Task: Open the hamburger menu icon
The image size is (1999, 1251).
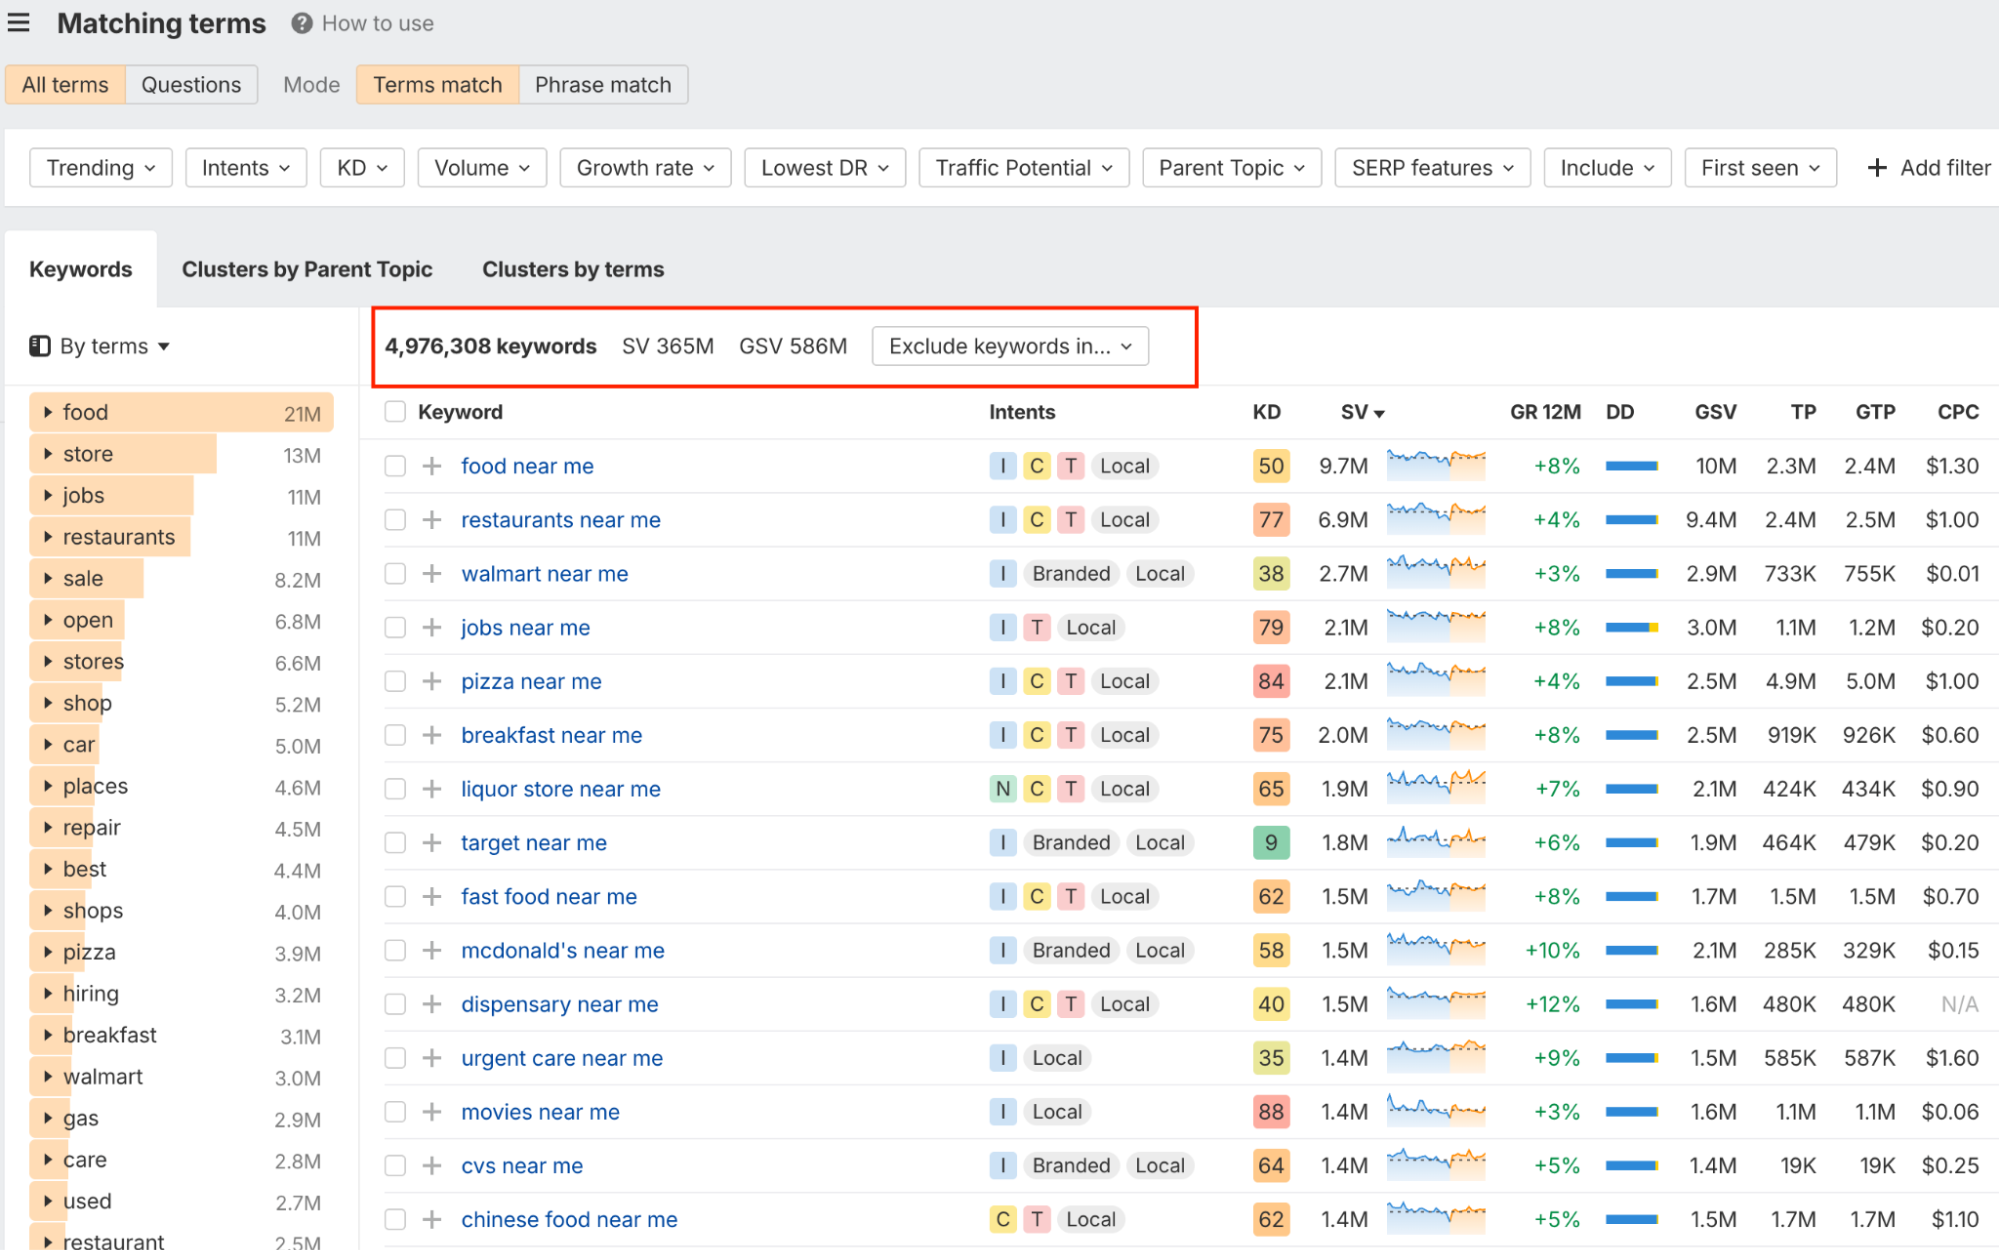Action: pos(18,22)
